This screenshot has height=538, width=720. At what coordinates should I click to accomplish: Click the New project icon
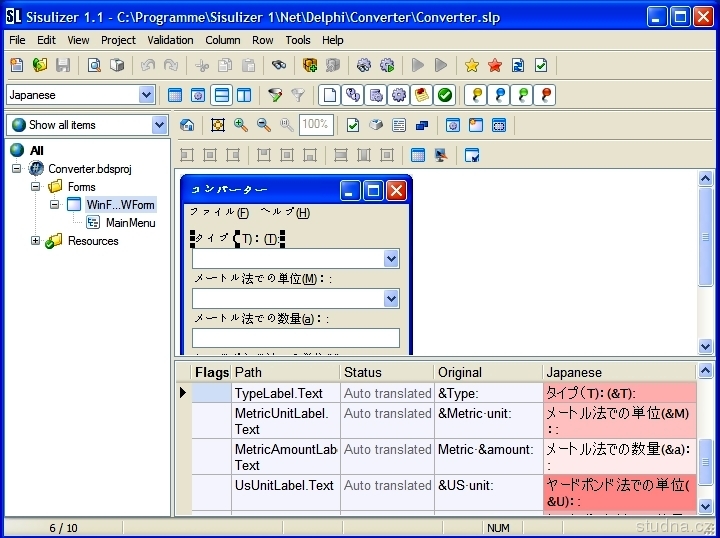point(17,66)
